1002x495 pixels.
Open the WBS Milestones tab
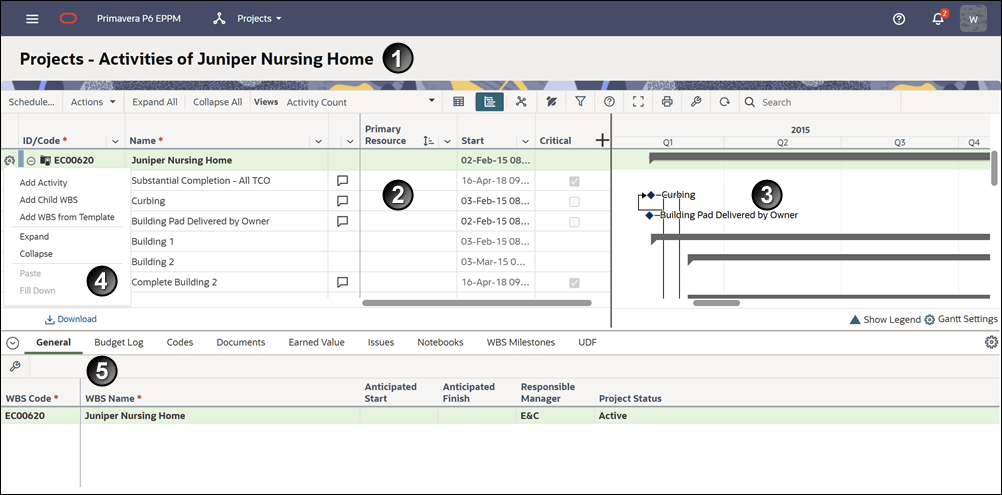pyautogui.click(x=521, y=342)
